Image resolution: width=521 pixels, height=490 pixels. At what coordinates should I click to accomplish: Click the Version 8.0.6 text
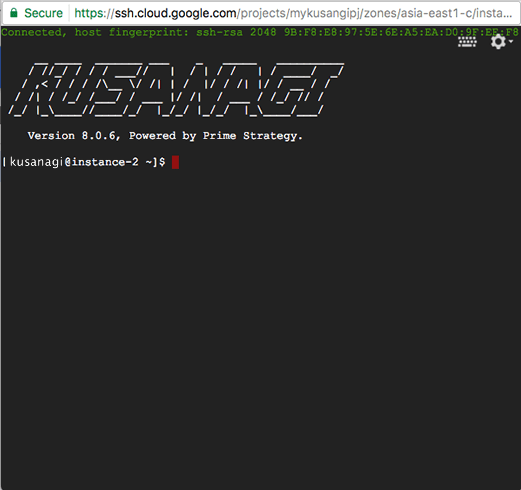tap(72, 136)
